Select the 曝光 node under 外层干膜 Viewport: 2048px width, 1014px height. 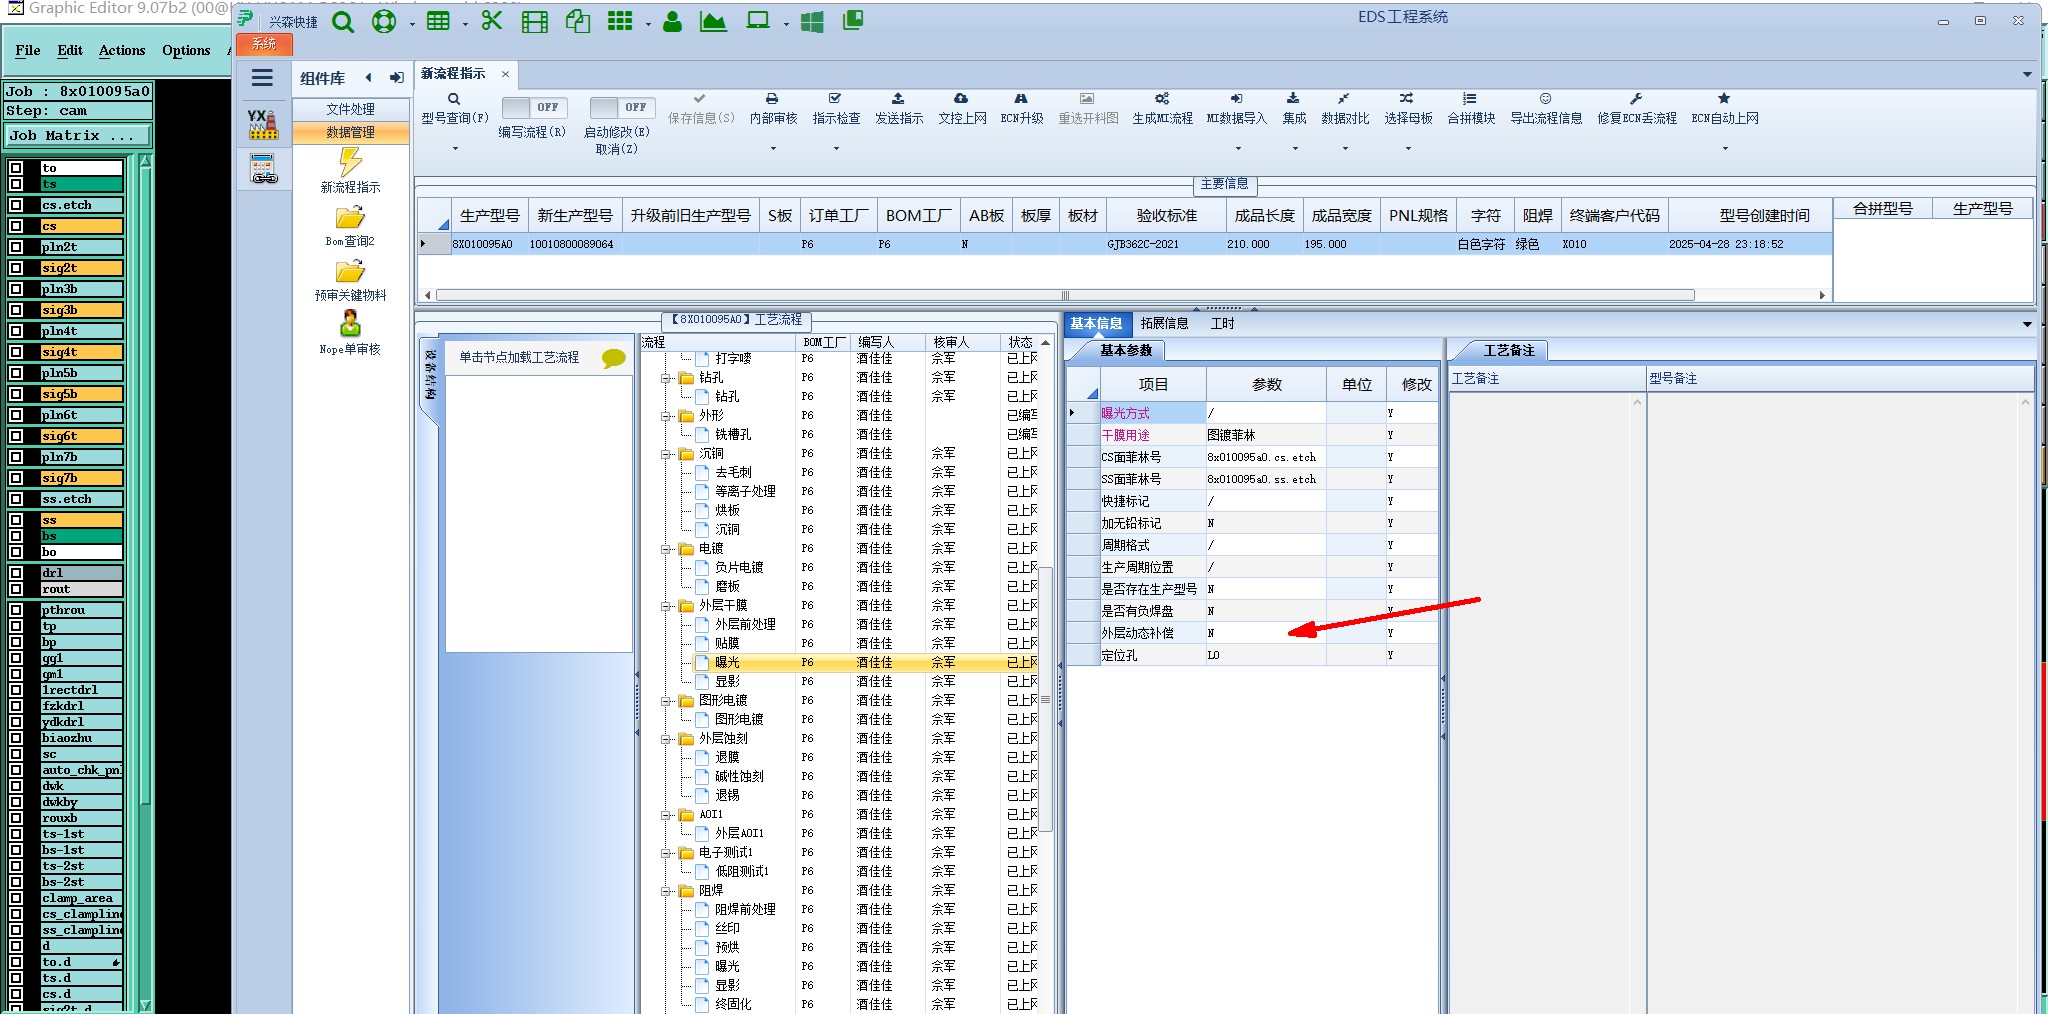[x=727, y=663]
